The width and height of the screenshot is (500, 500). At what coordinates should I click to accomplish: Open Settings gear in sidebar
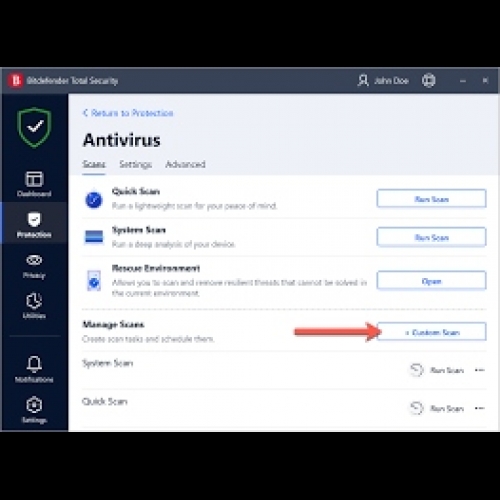34,405
